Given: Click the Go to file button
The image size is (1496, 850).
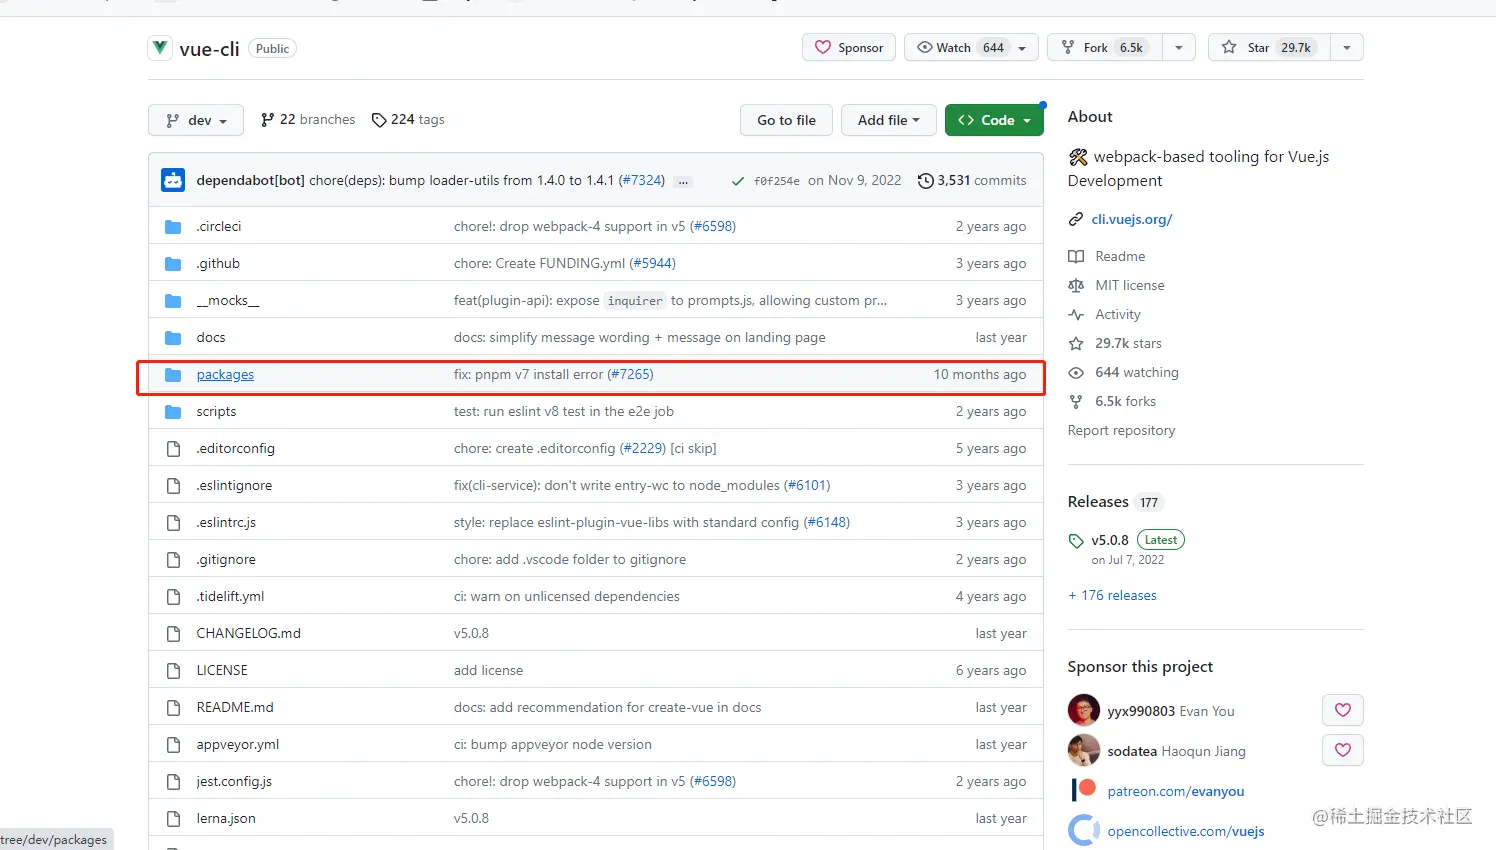Looking at the screenshot, I should 786,120.
